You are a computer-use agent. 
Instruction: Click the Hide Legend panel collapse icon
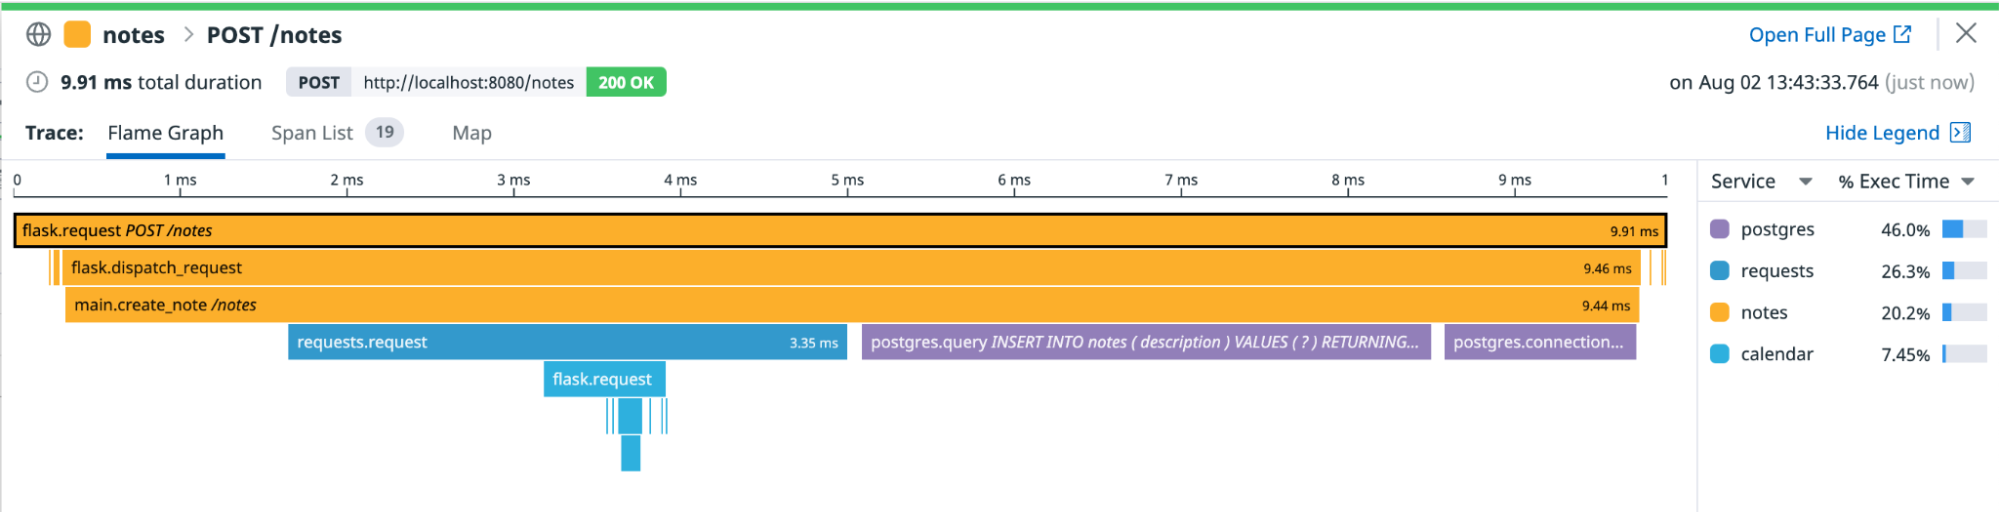point(1960,133)
